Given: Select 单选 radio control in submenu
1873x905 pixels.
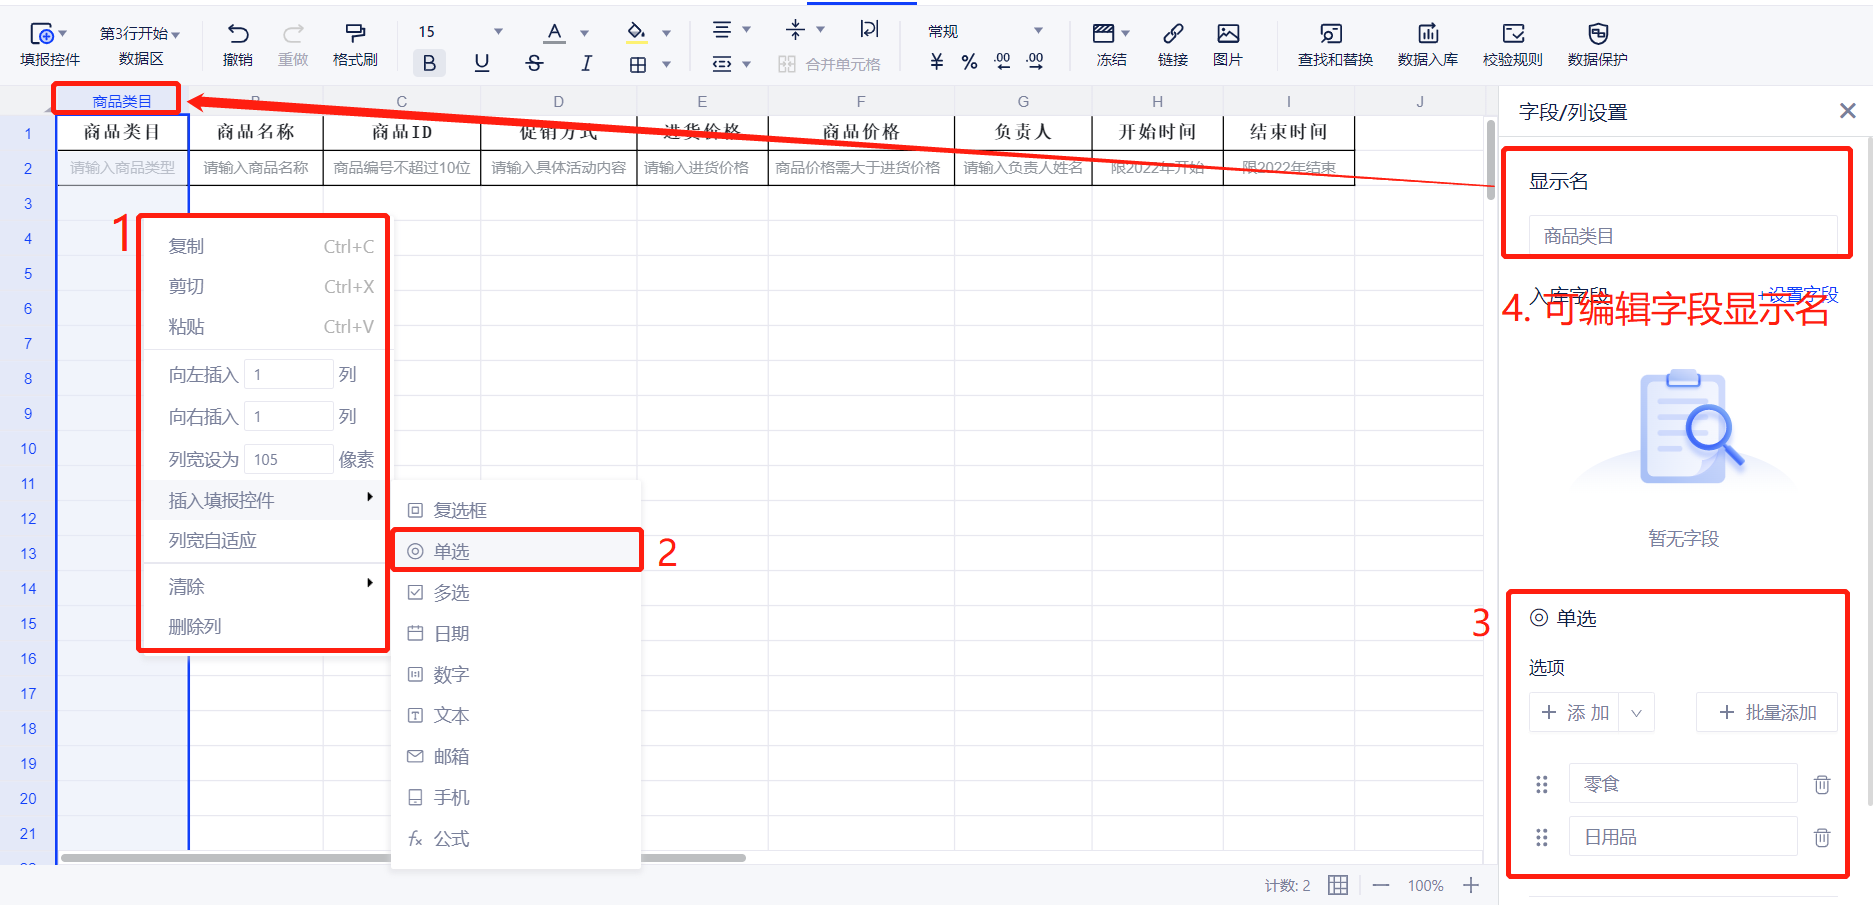Looking at the screenshot, I should point(452,552).
